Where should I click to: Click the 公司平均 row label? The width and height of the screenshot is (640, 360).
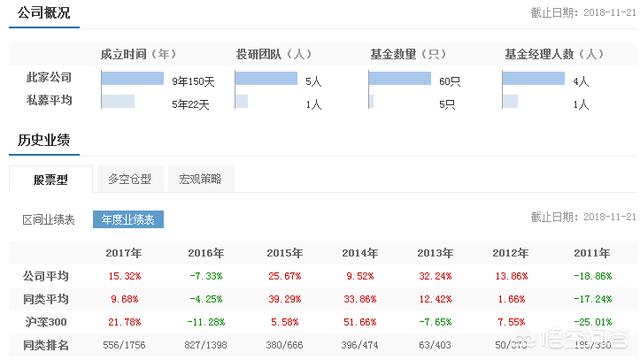coord(46,276)
